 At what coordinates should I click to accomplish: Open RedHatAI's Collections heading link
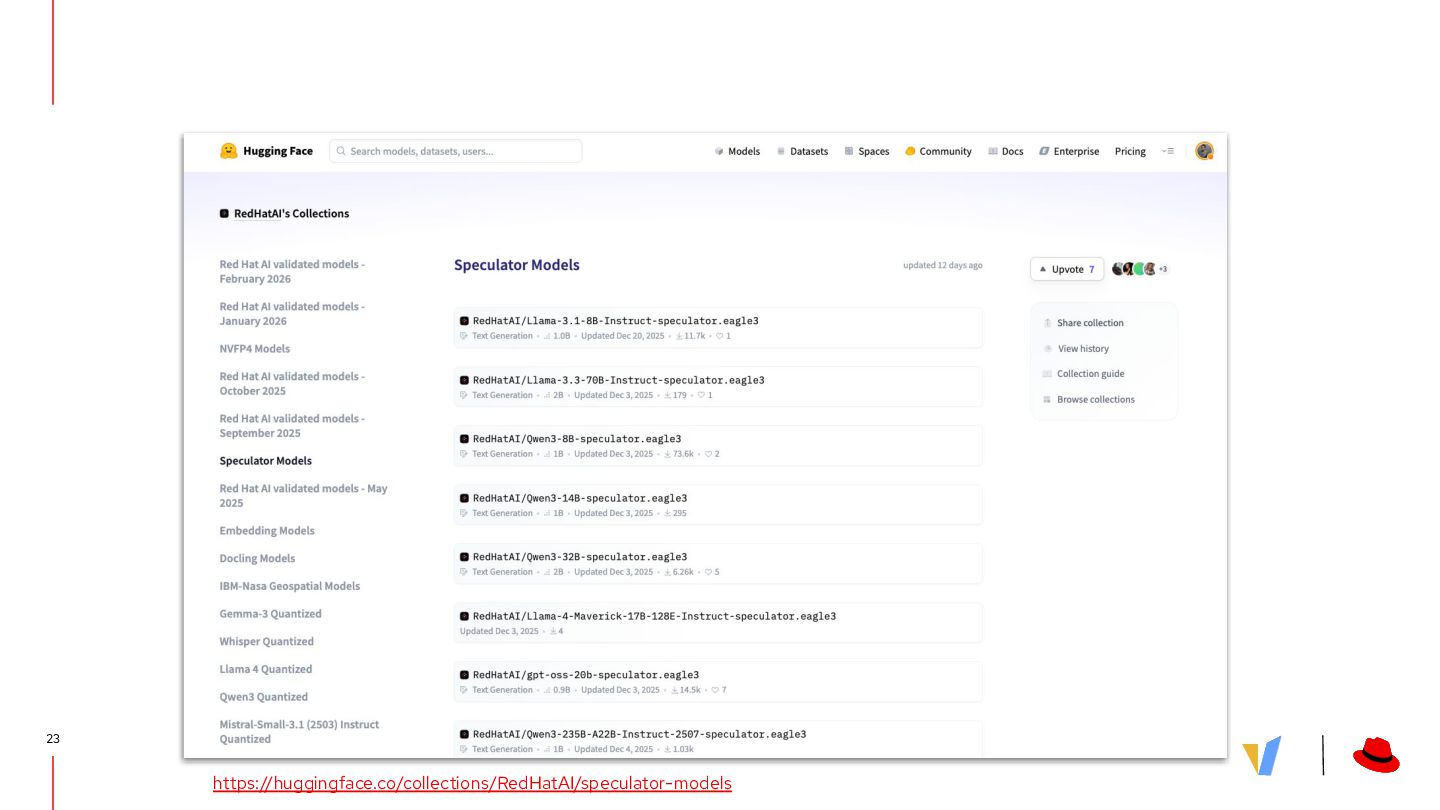(291, 213)
